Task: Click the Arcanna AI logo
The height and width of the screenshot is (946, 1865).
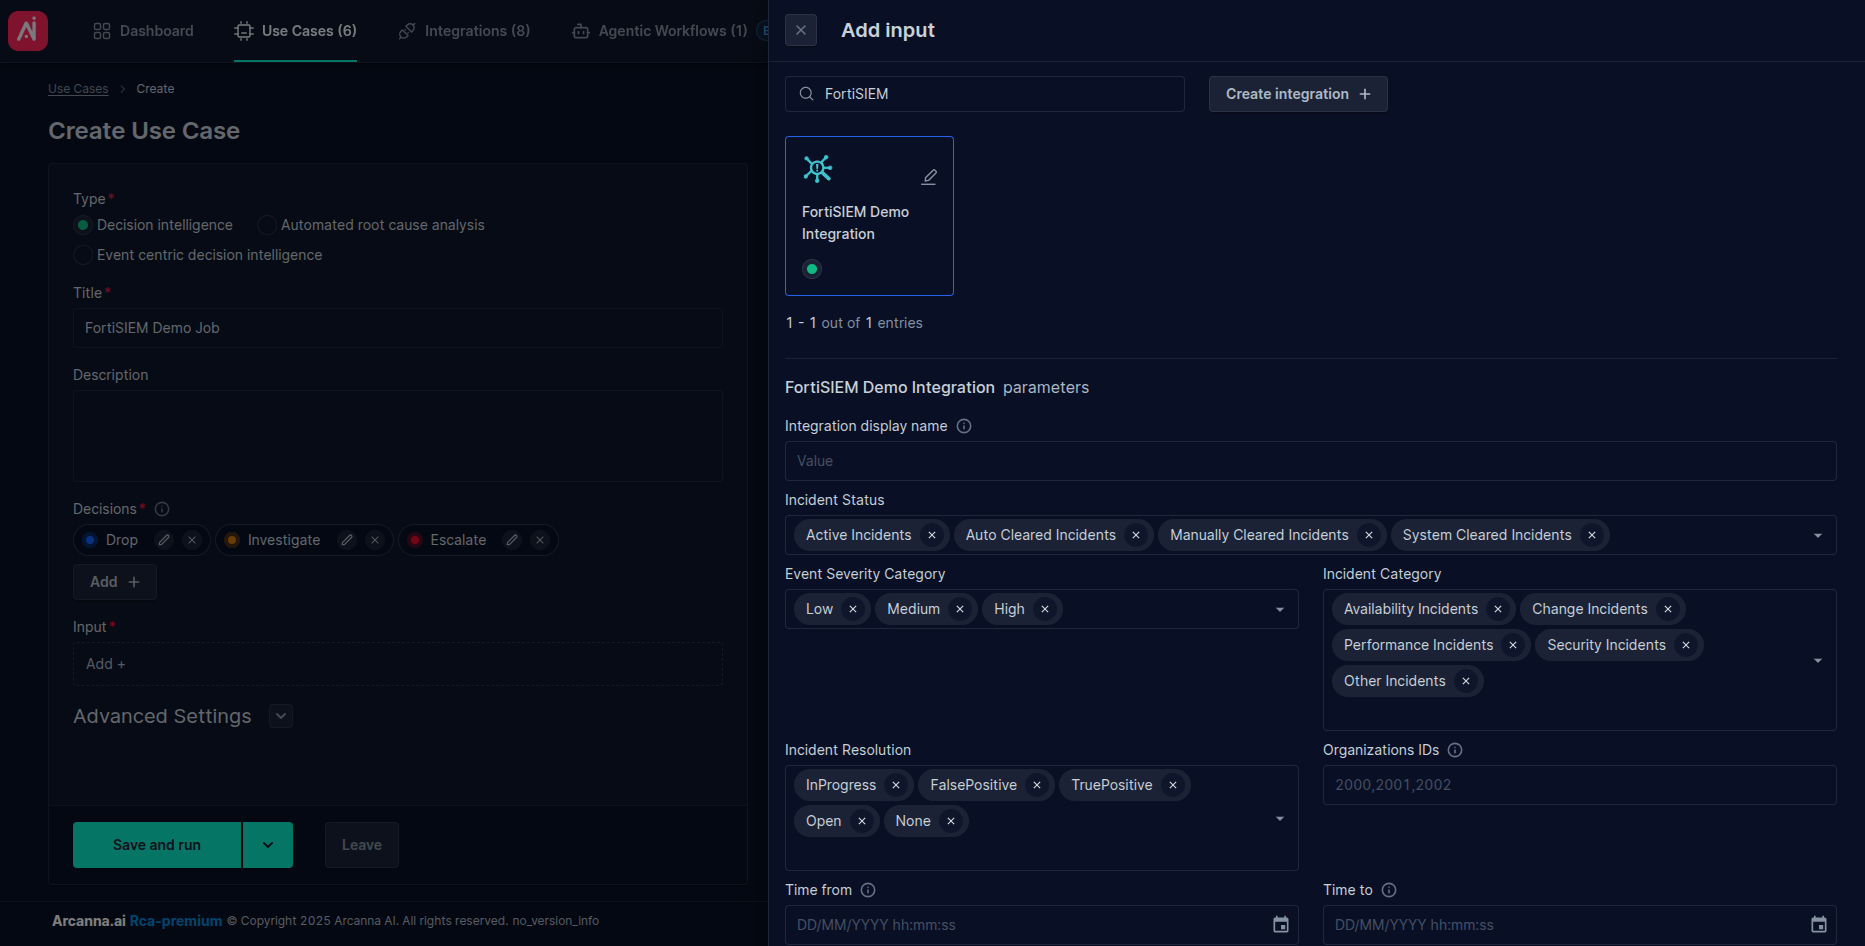Action: point(28,31)
